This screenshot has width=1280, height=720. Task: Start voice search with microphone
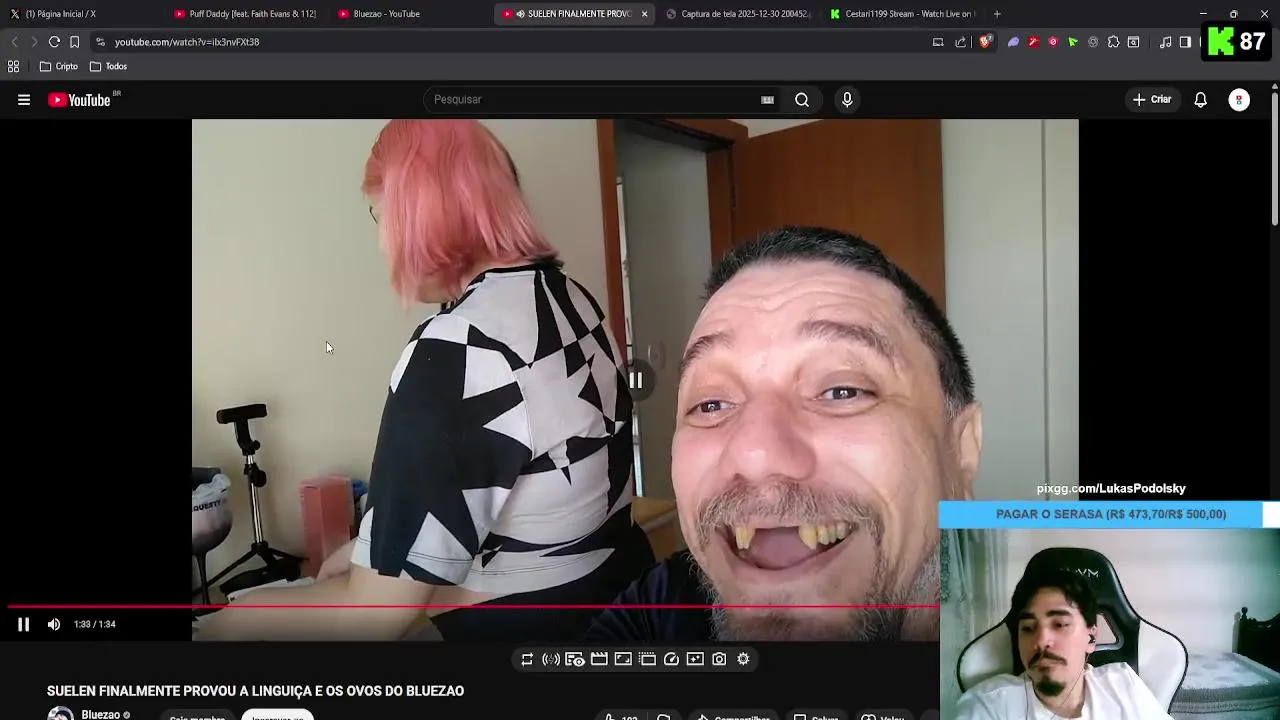pos(847,100)
